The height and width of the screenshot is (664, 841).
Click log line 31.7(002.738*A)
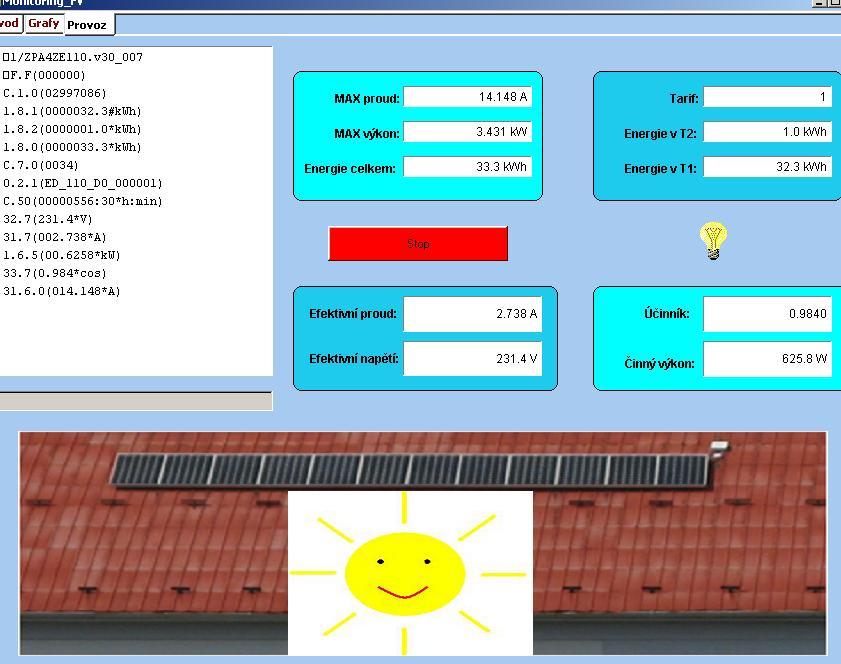[55, 238]
